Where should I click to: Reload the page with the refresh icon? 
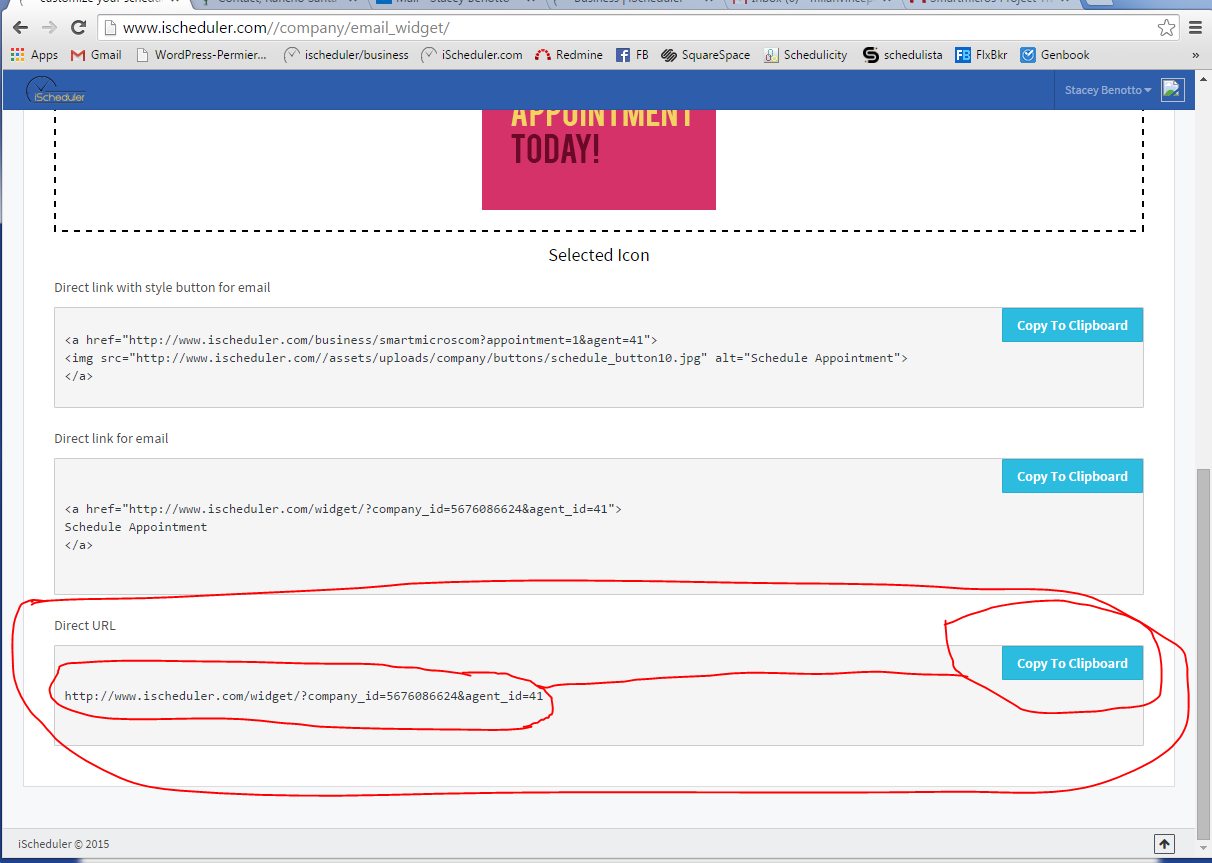tap(79, 28)
